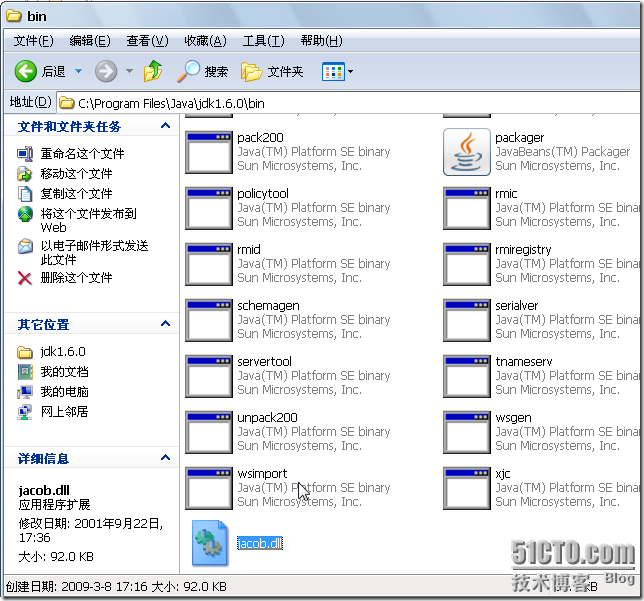Open the 帮助(H) menu
This screenshot has width=644, height=601.
321,41
